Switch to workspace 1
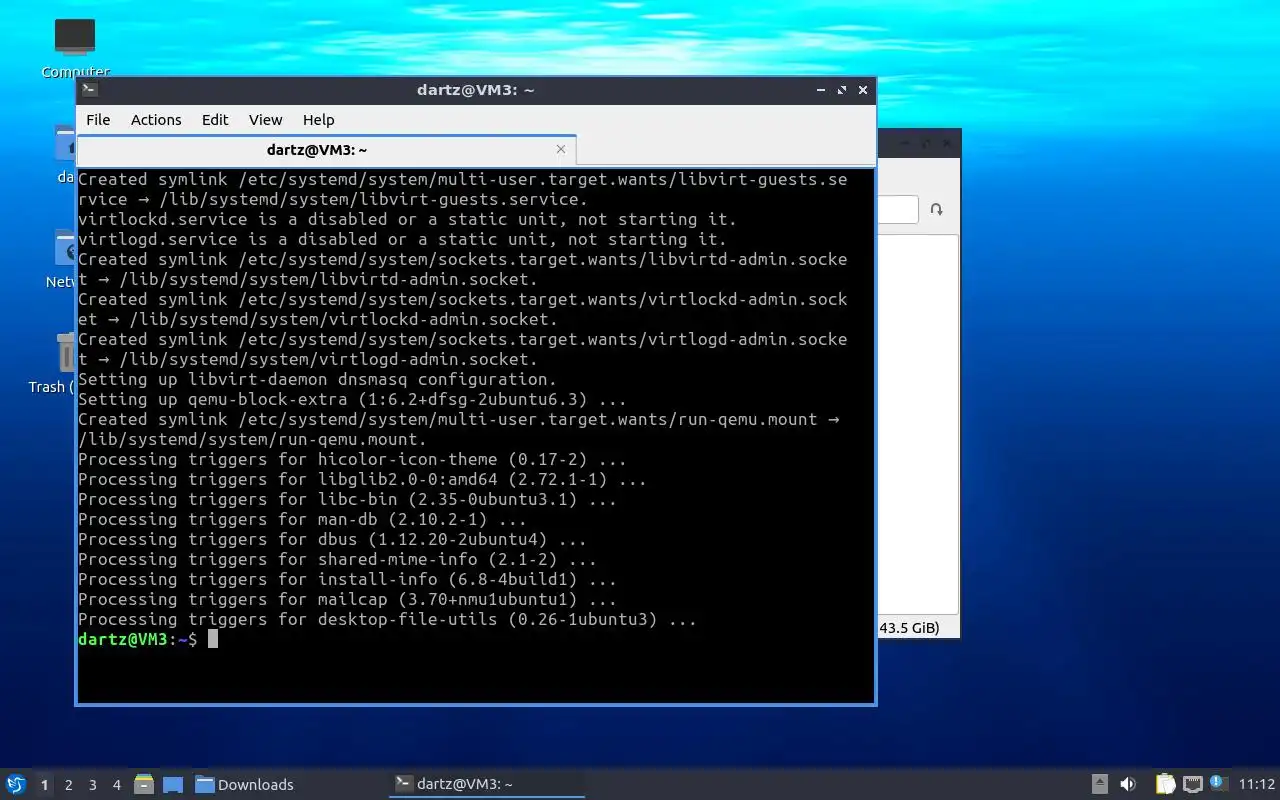Viewport: 1280px width, 800px height. click(x=44, y=785)
